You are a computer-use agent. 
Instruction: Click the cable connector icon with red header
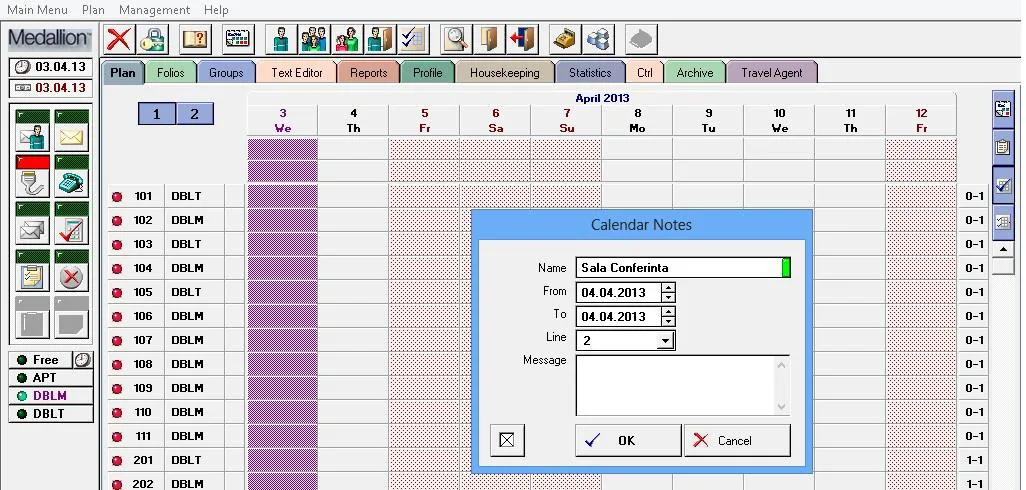[x=32, y=177]
